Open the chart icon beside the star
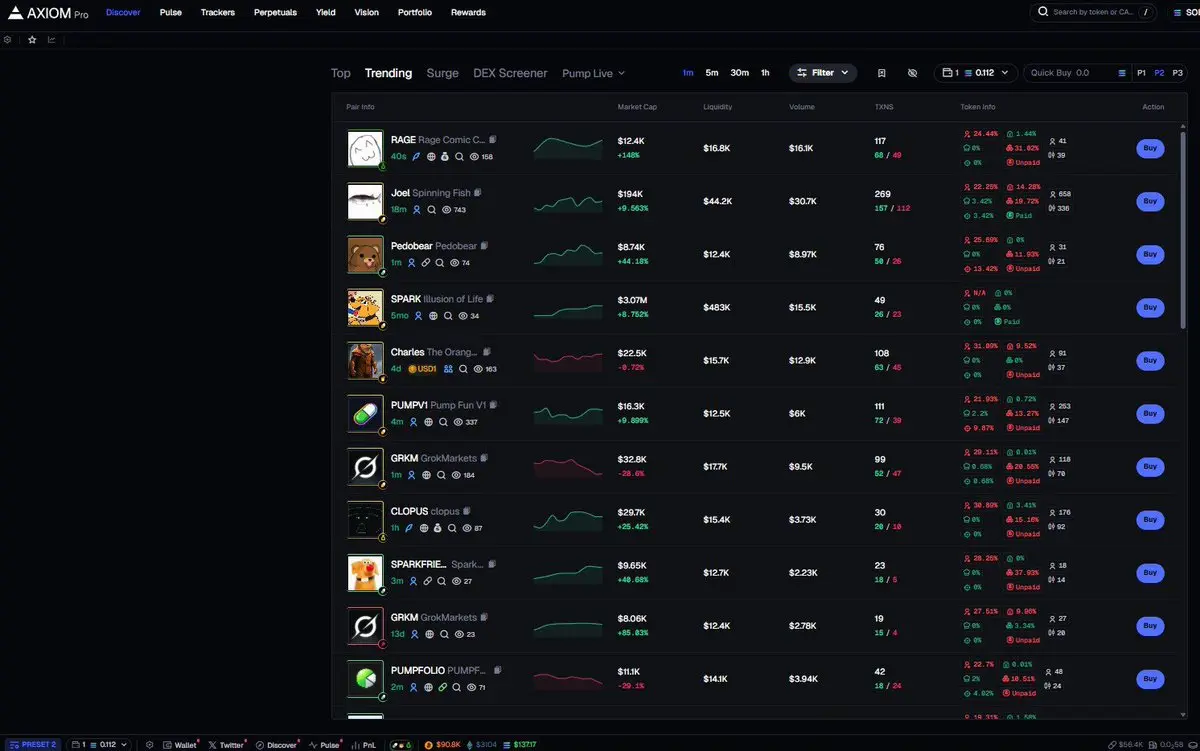1200x751 pixels. [52, 40]
